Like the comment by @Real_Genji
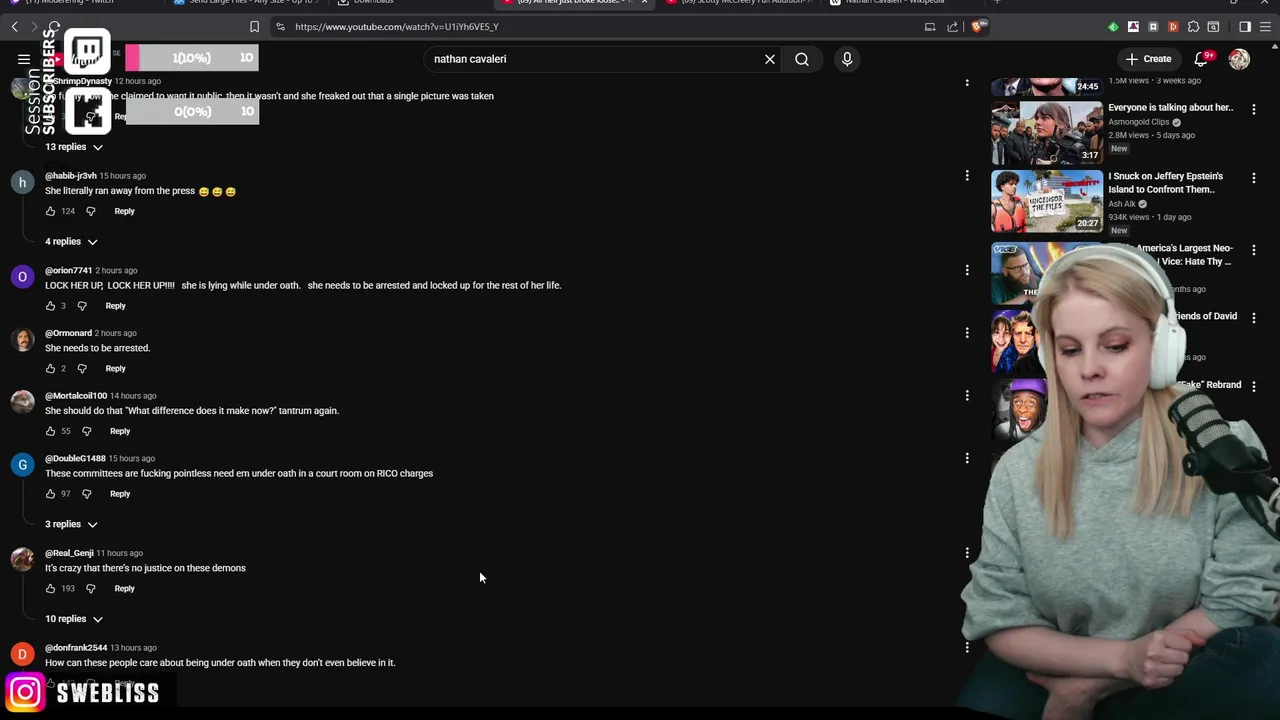This screenshot has height=720, width=1280. coord(50,588)
